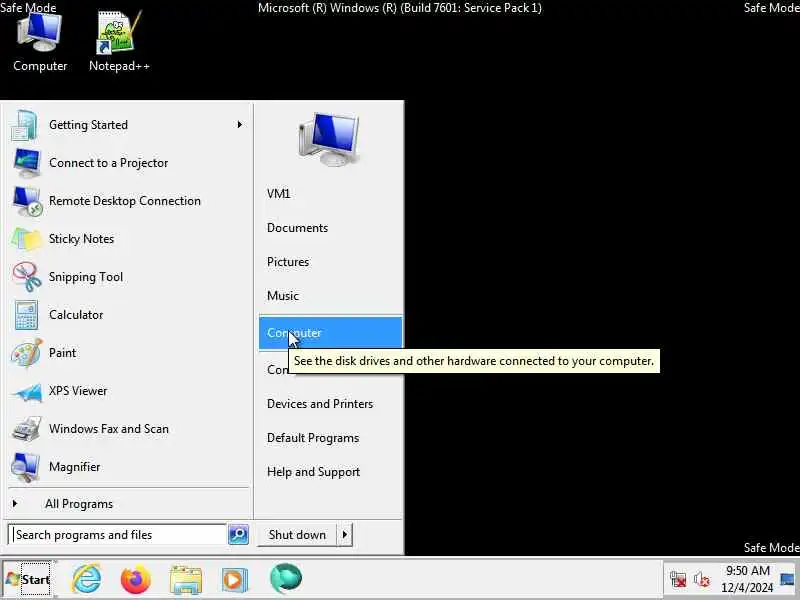
Task: Click the muted volume tray icon
Action: point(702,580)
